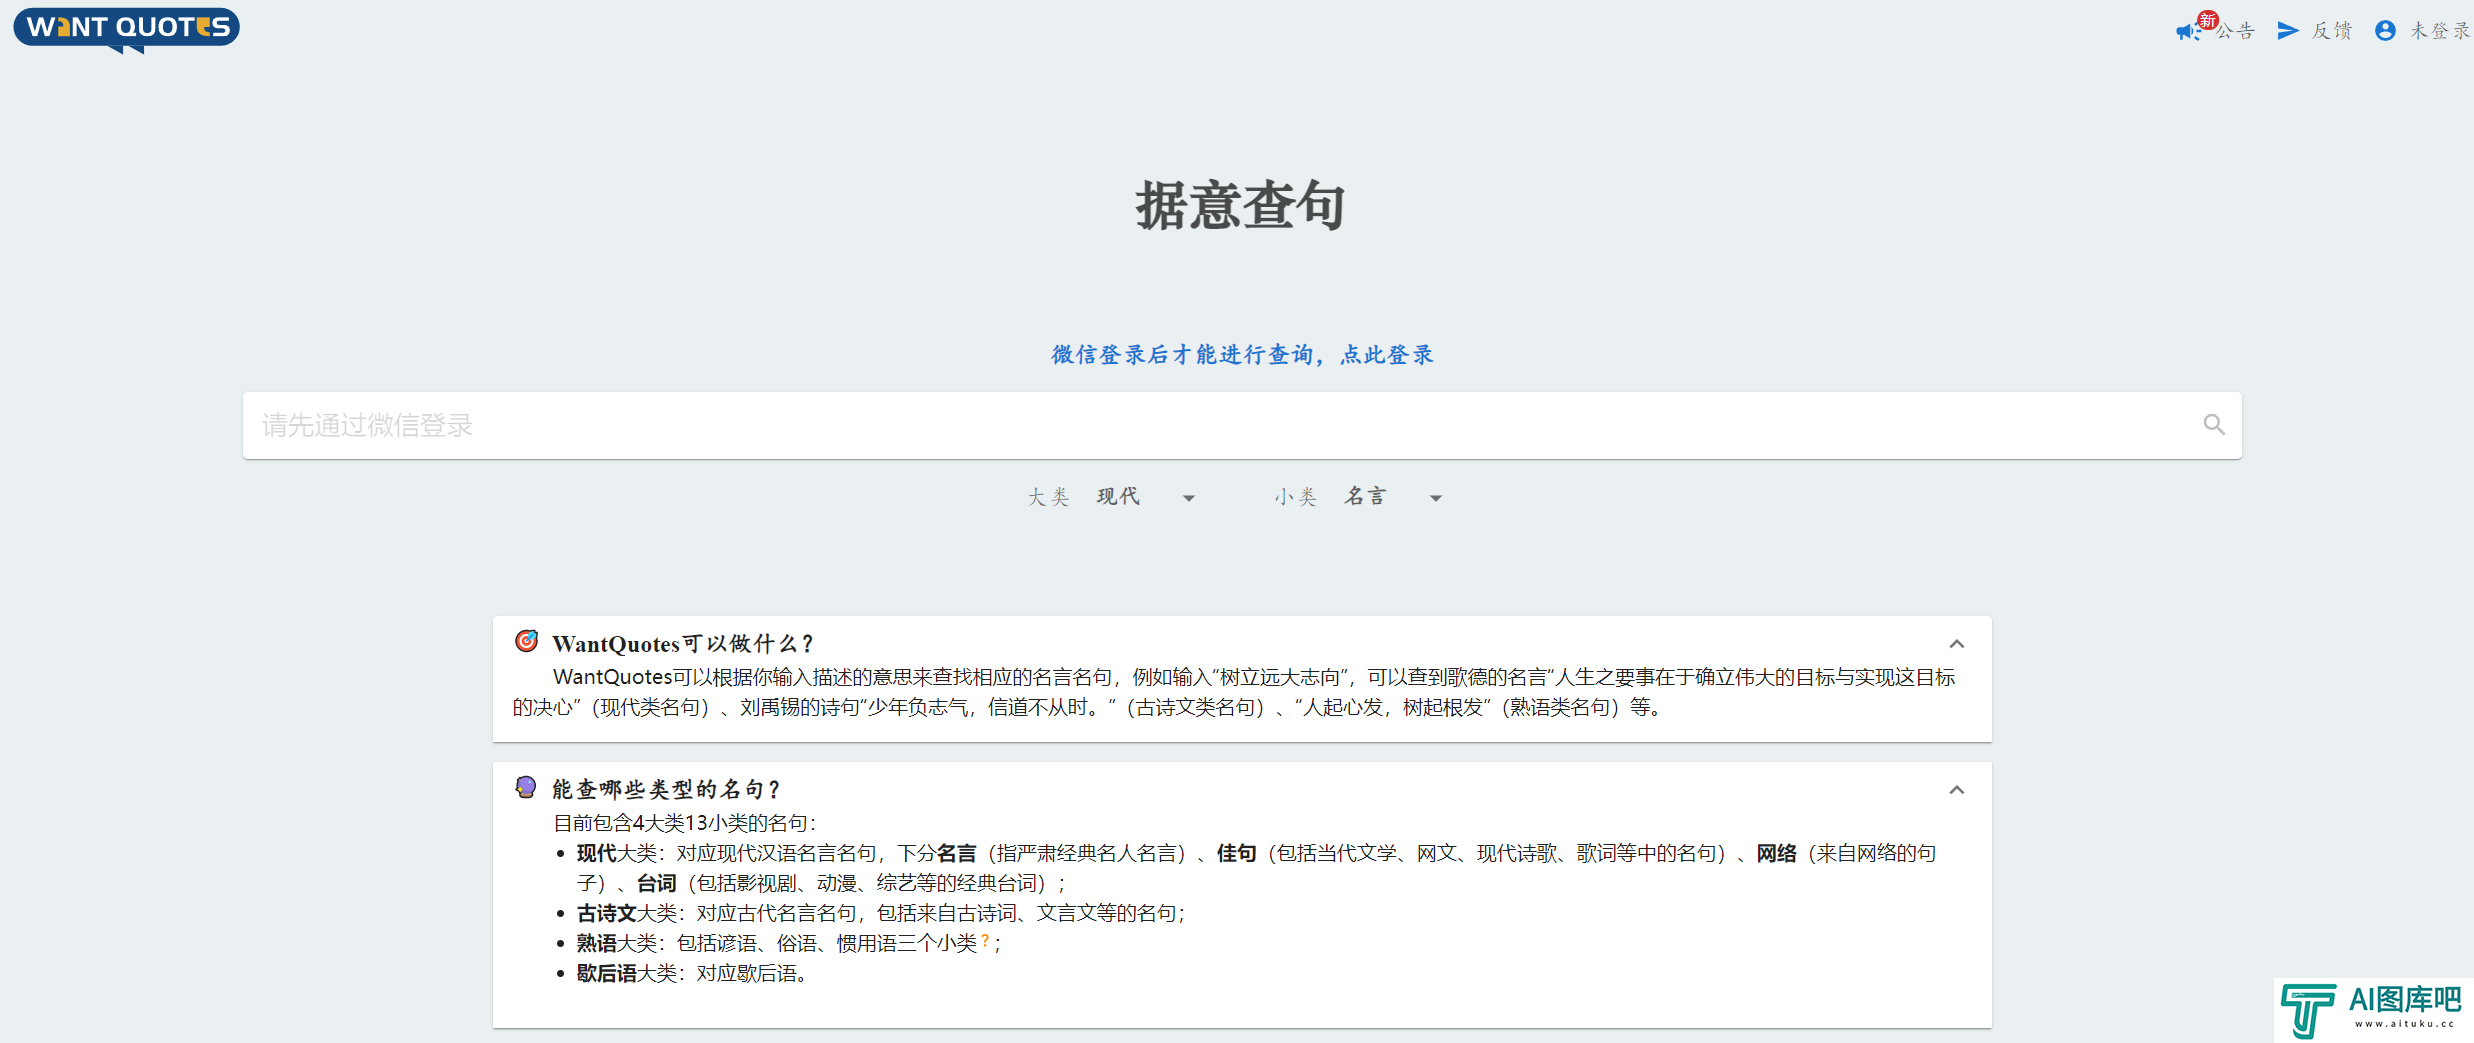
Task: Click the AI图库吧 watermark logo
Action: 2373,1010
